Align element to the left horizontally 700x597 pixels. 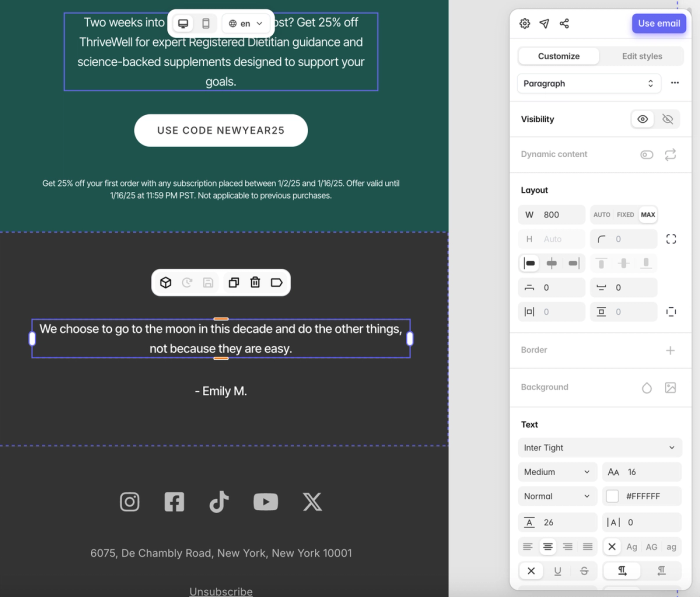[x=529, y=263]
